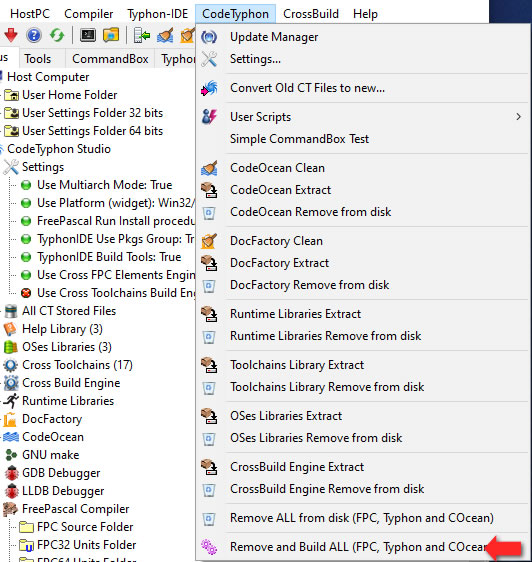Viewport: 532px width, 562px height.
Task: Choose CrossBuild Engine Remove from disk
Action: coord(362,489)
